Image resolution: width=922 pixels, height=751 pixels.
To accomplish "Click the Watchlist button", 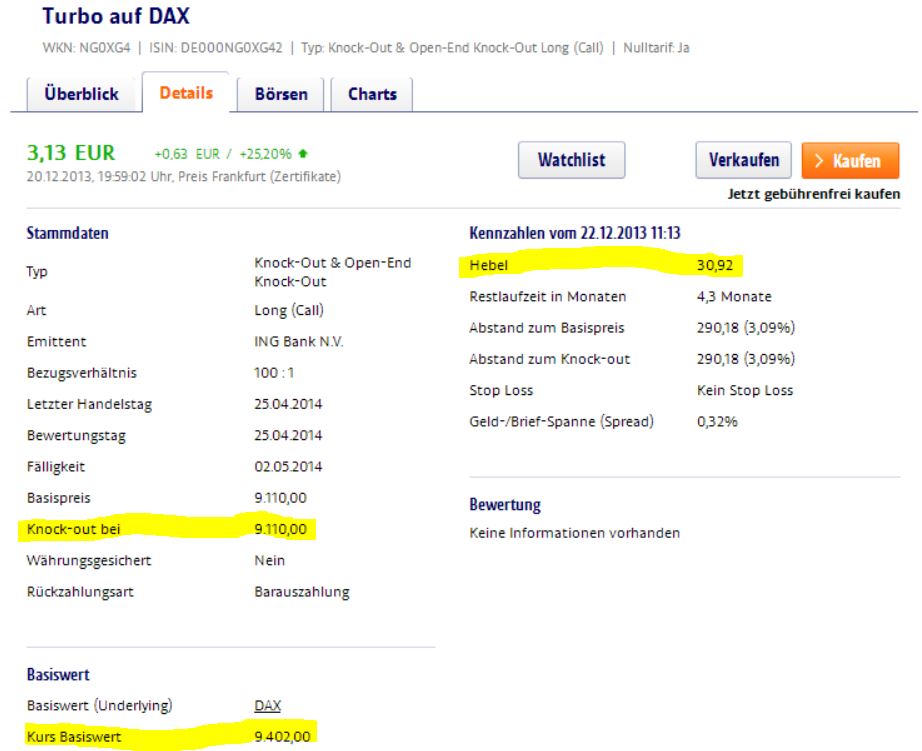I will click(571, 158).
